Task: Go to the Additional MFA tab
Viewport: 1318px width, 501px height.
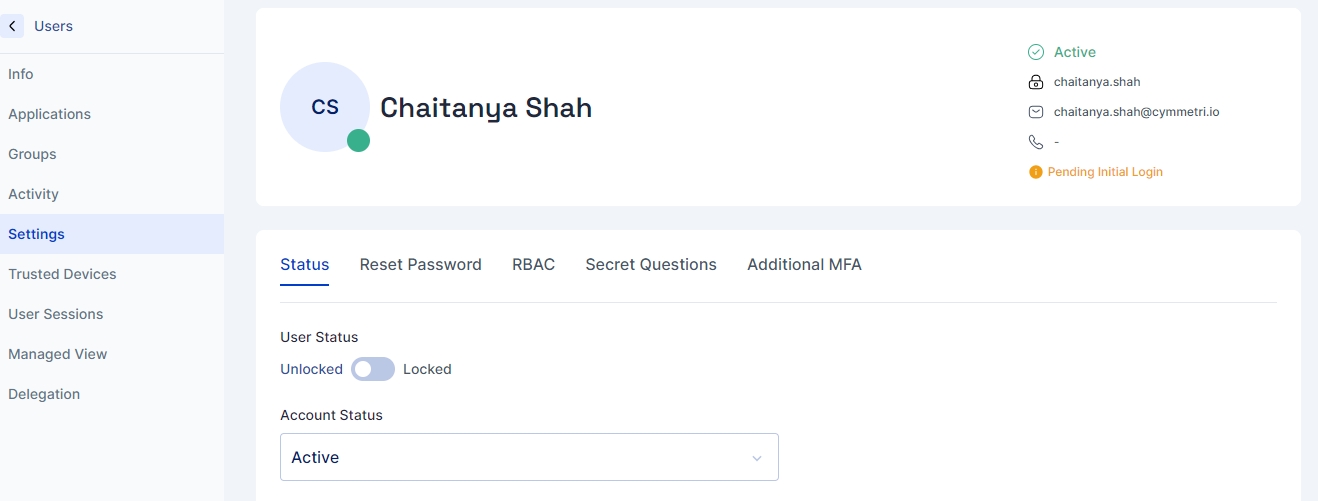Action: (x=804, y=265)
